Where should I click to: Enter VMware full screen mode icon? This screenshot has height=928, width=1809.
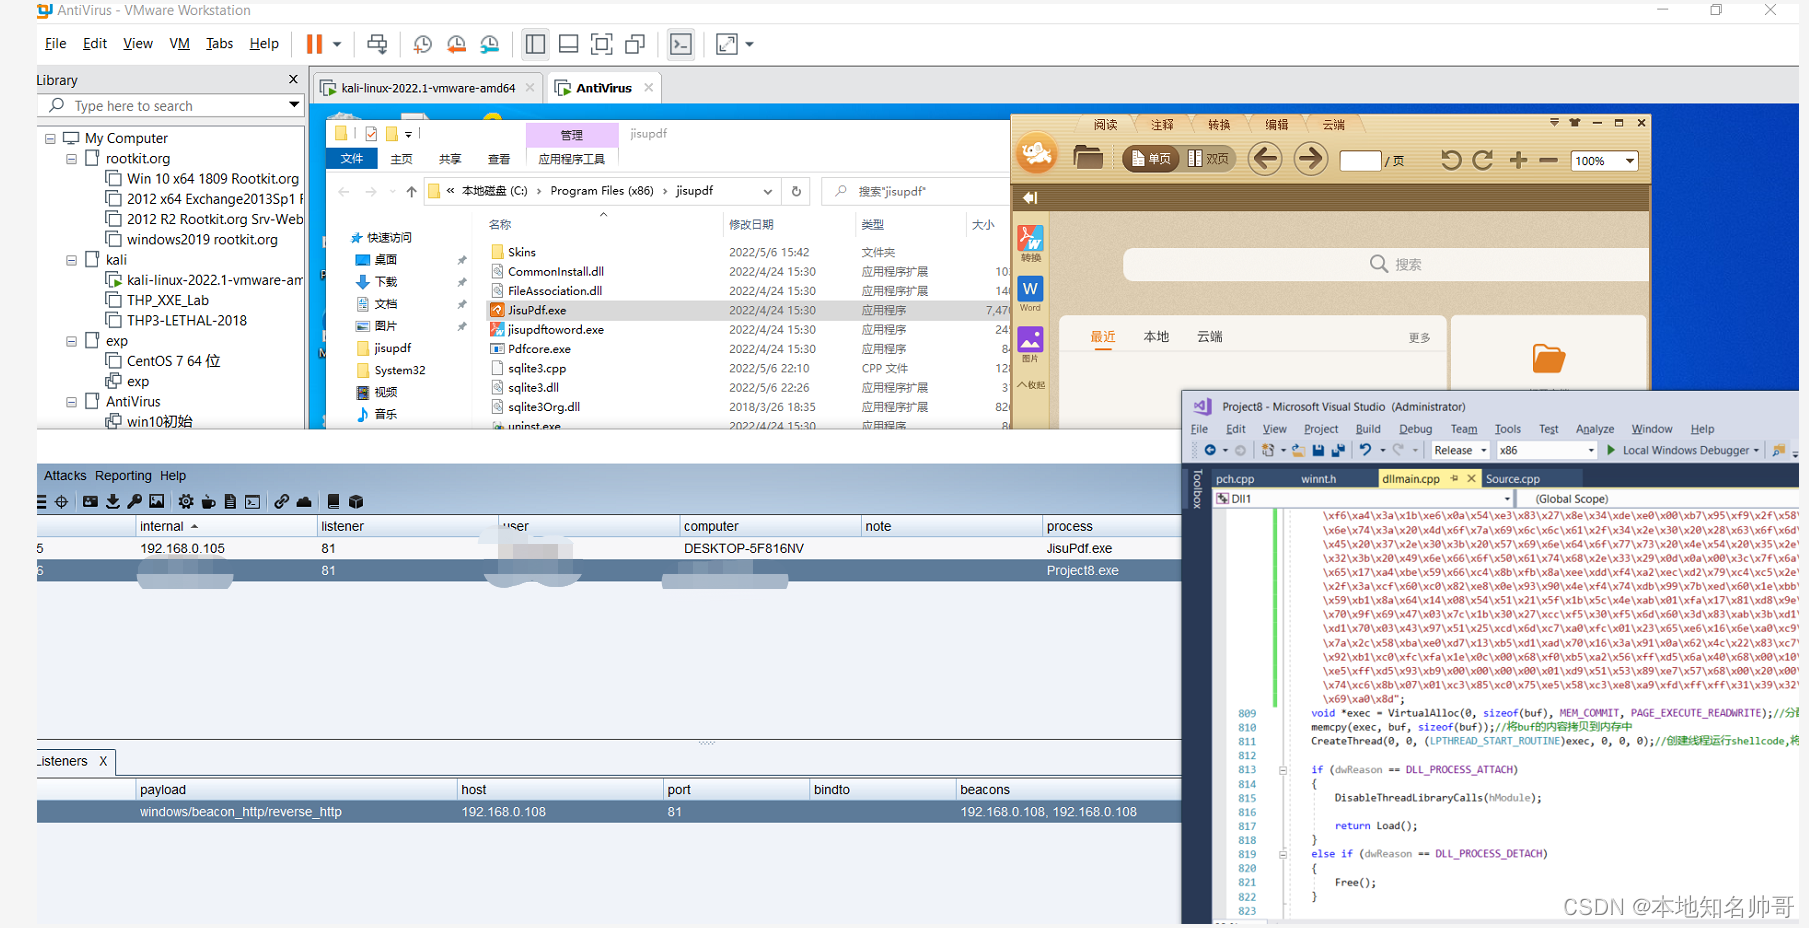pos(602,44)
